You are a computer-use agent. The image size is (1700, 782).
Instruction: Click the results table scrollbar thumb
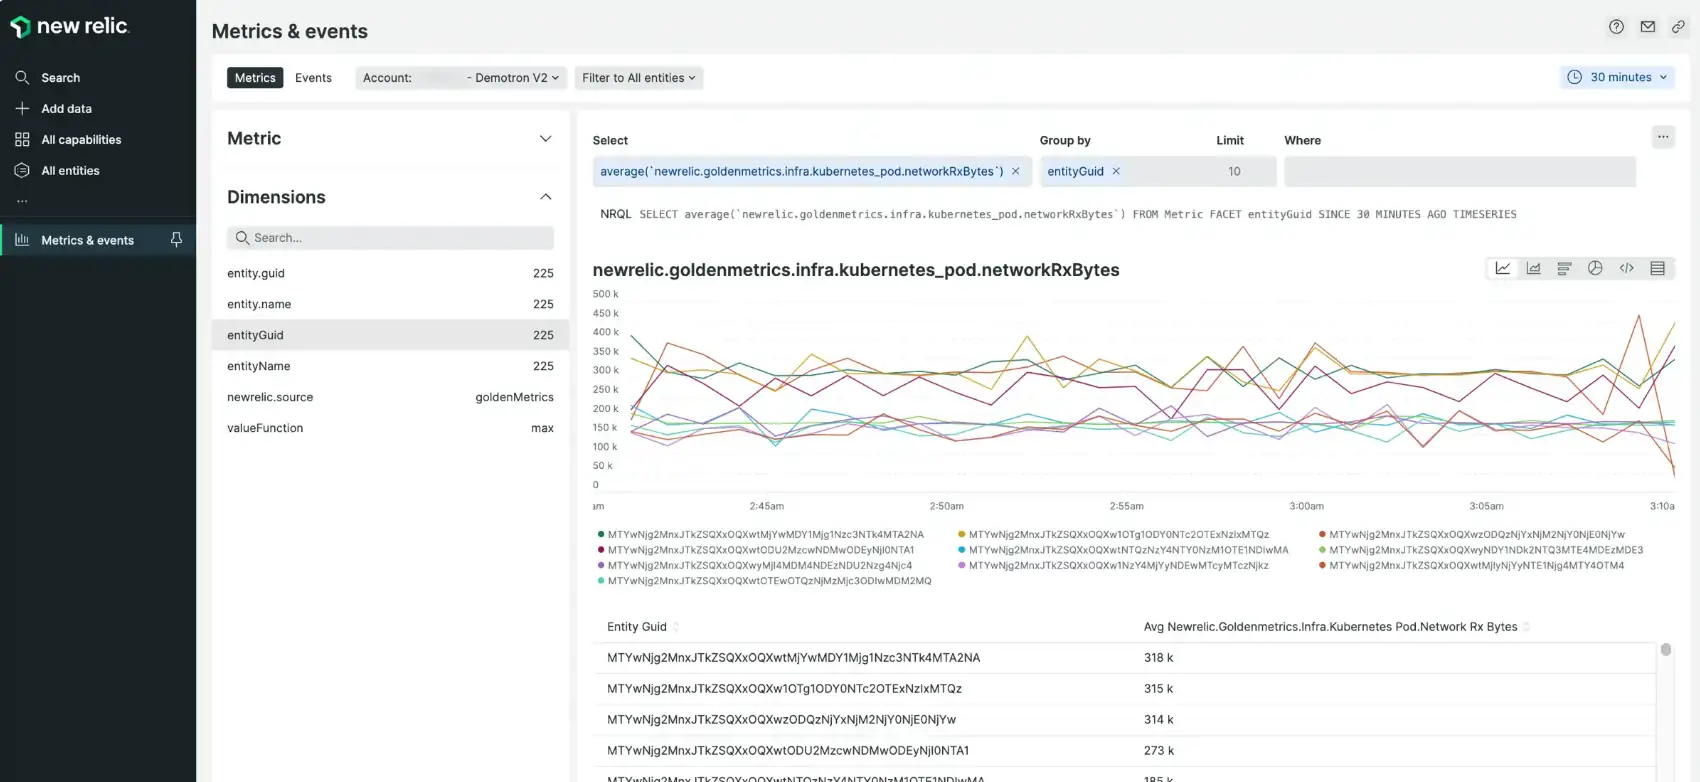pyautogui.click(x=1665, y=650)
